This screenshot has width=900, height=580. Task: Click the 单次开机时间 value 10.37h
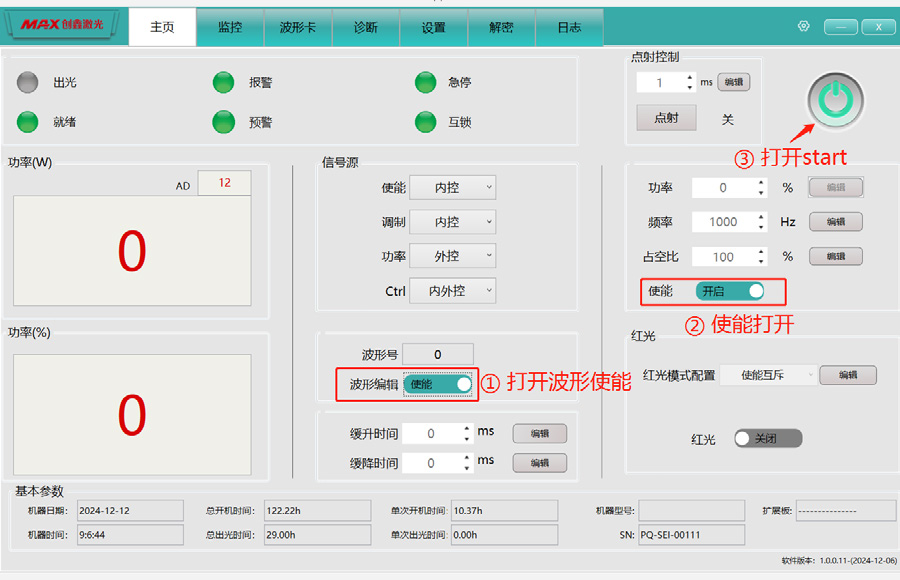[505, 511]
